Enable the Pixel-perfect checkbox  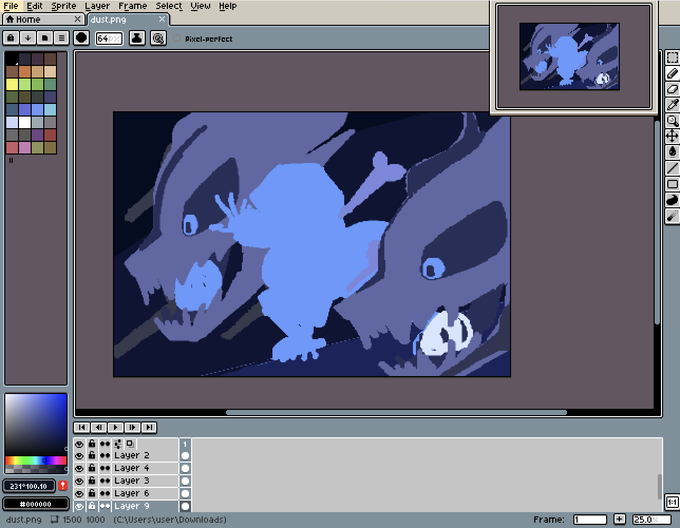(x=177, y=39)
